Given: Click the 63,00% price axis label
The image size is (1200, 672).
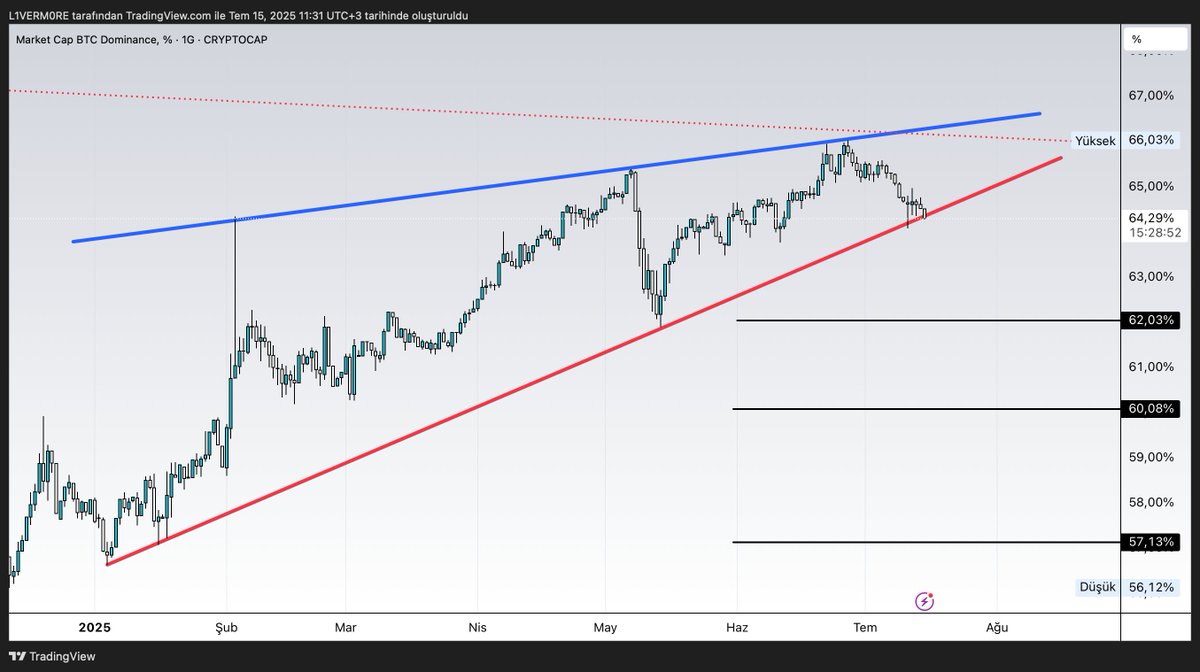Looking at the screenshot, I should (1150, 276).
